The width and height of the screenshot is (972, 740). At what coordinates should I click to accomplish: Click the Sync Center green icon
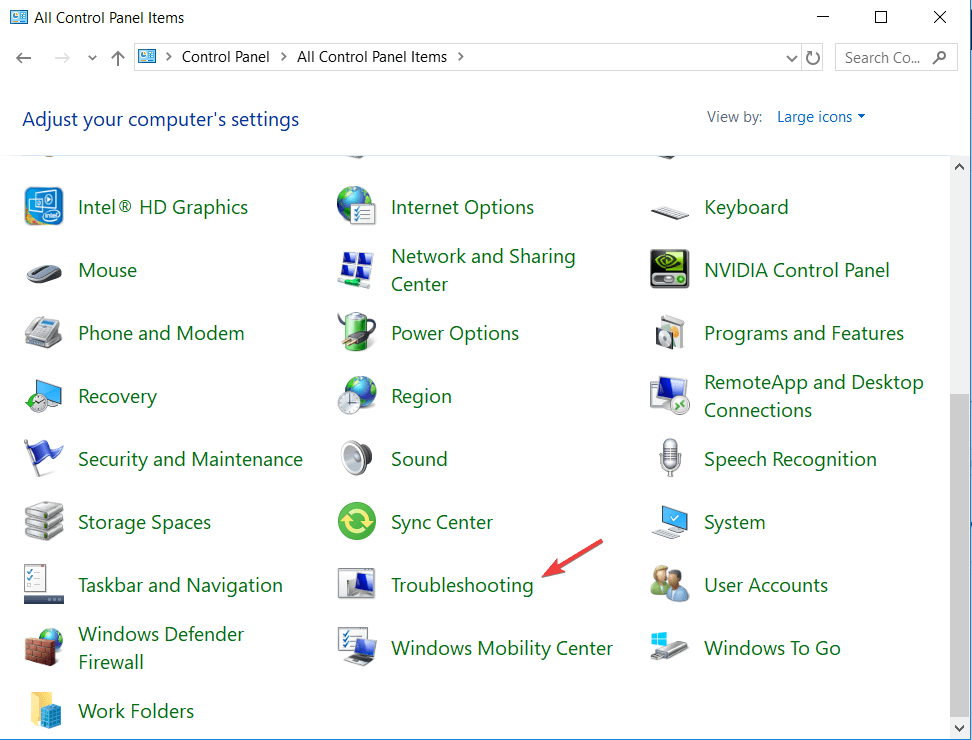pyautogui.click(x=356, y=521)
